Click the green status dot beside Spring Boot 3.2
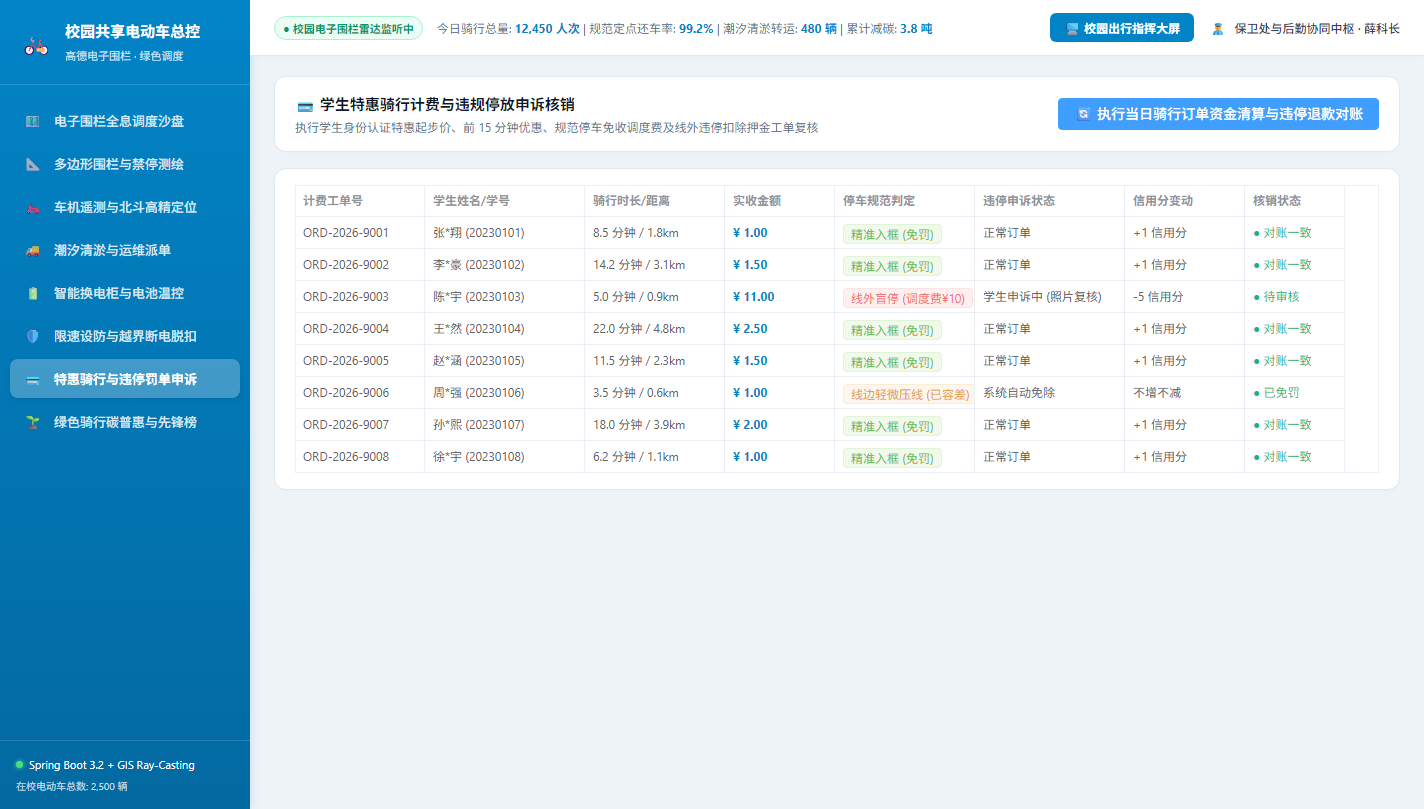The height and width of the screenshot is (809, 1424). pyautogui.click(x=19, y=765)
